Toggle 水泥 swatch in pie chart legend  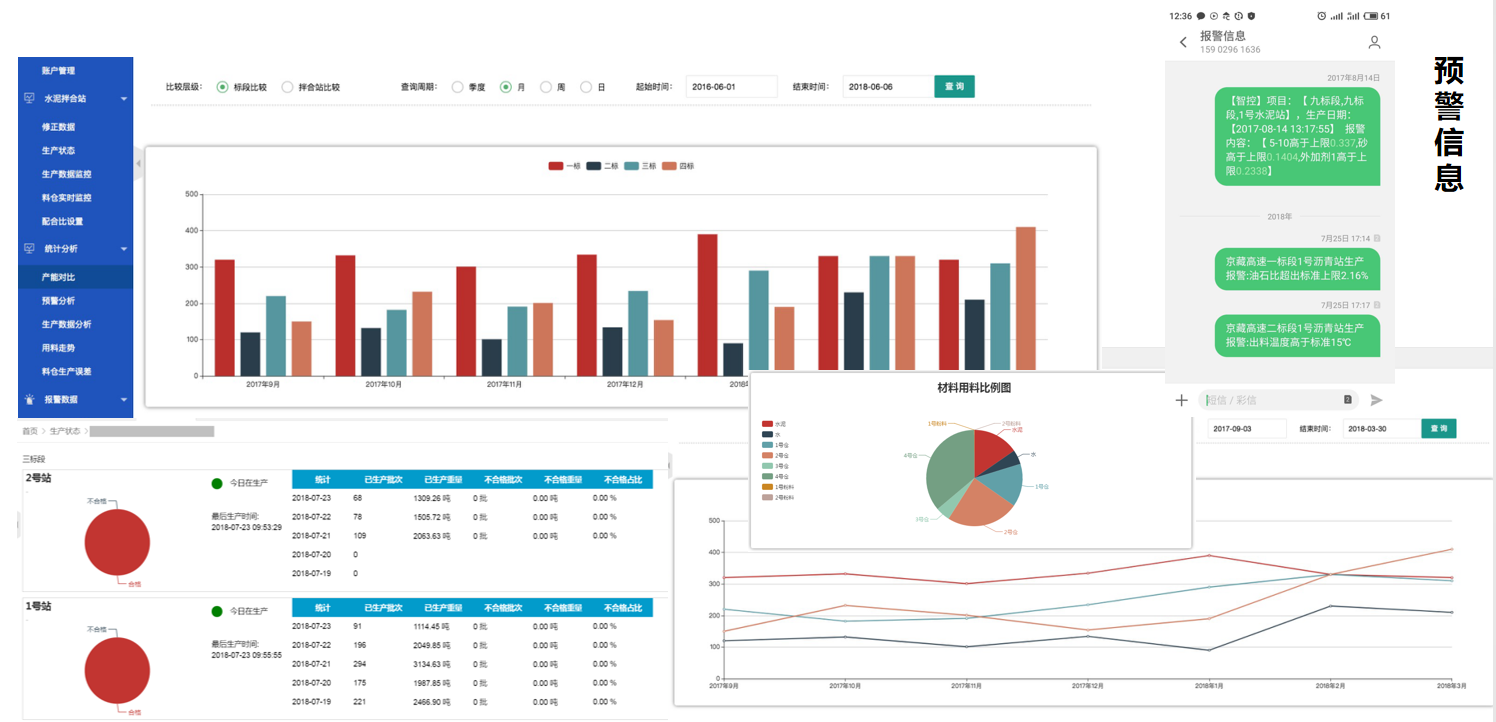[767, 424]
